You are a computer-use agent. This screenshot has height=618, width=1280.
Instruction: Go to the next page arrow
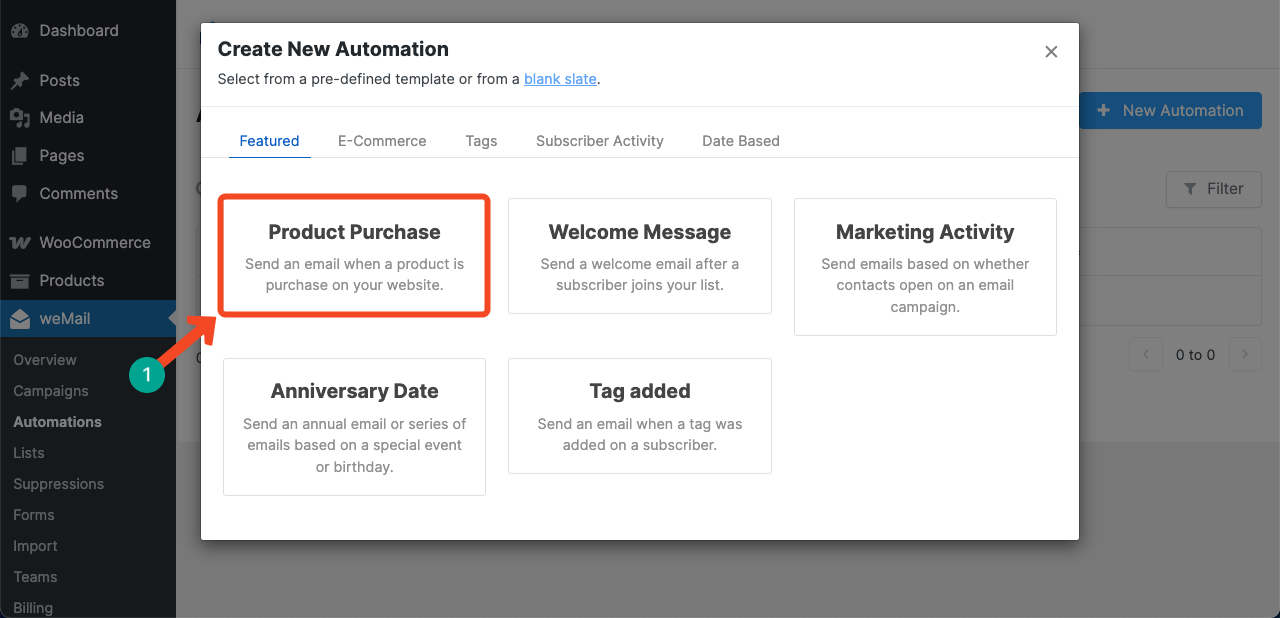(1245, 354)
